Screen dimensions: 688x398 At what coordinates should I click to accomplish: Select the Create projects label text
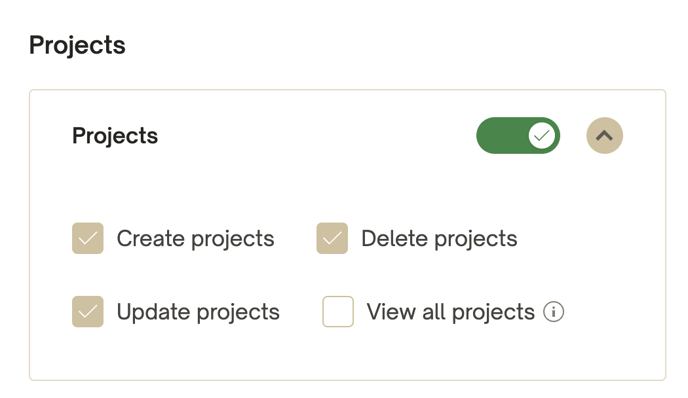pos(195,239)
